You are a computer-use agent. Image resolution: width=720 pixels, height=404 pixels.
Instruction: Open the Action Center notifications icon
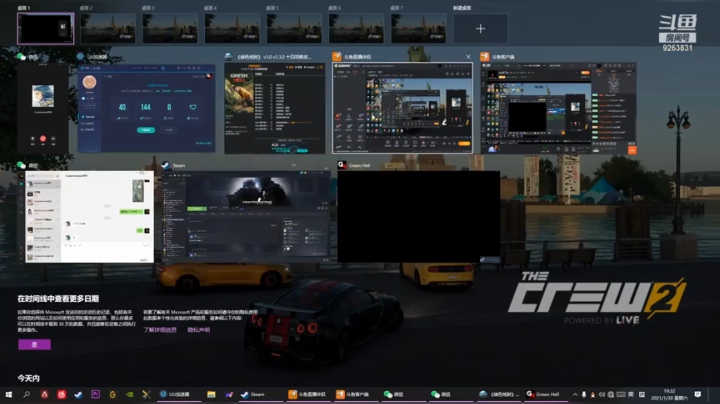coord(698,394)
